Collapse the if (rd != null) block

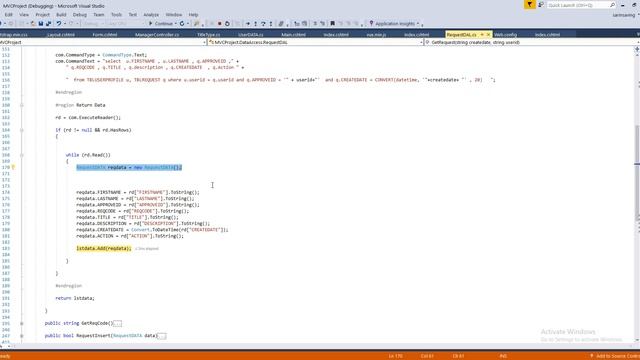pyautogui.click(x=22, y=130)
